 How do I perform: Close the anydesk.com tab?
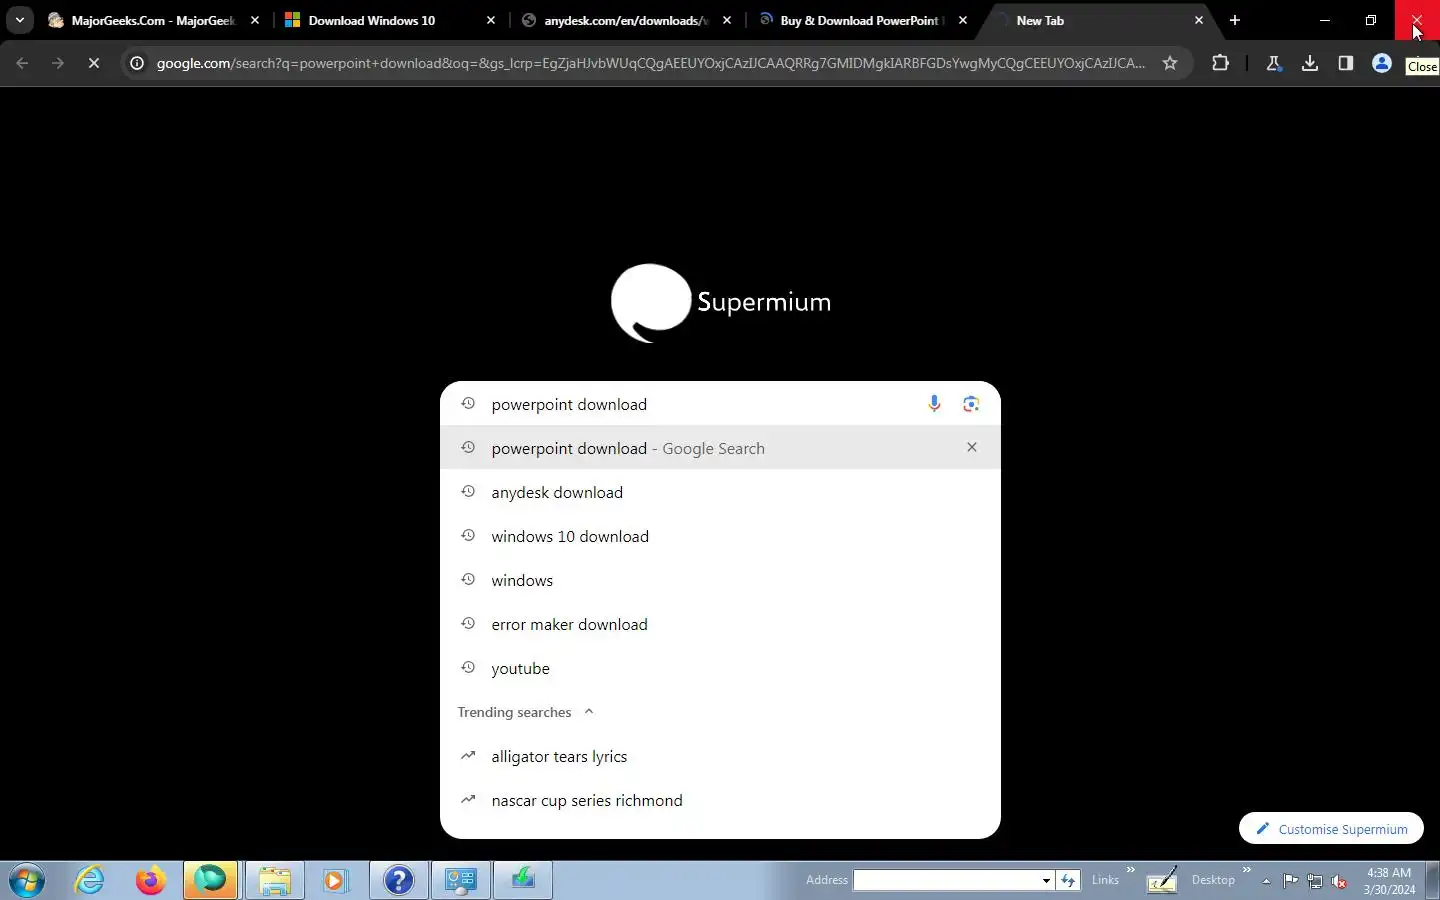point(727,20)
